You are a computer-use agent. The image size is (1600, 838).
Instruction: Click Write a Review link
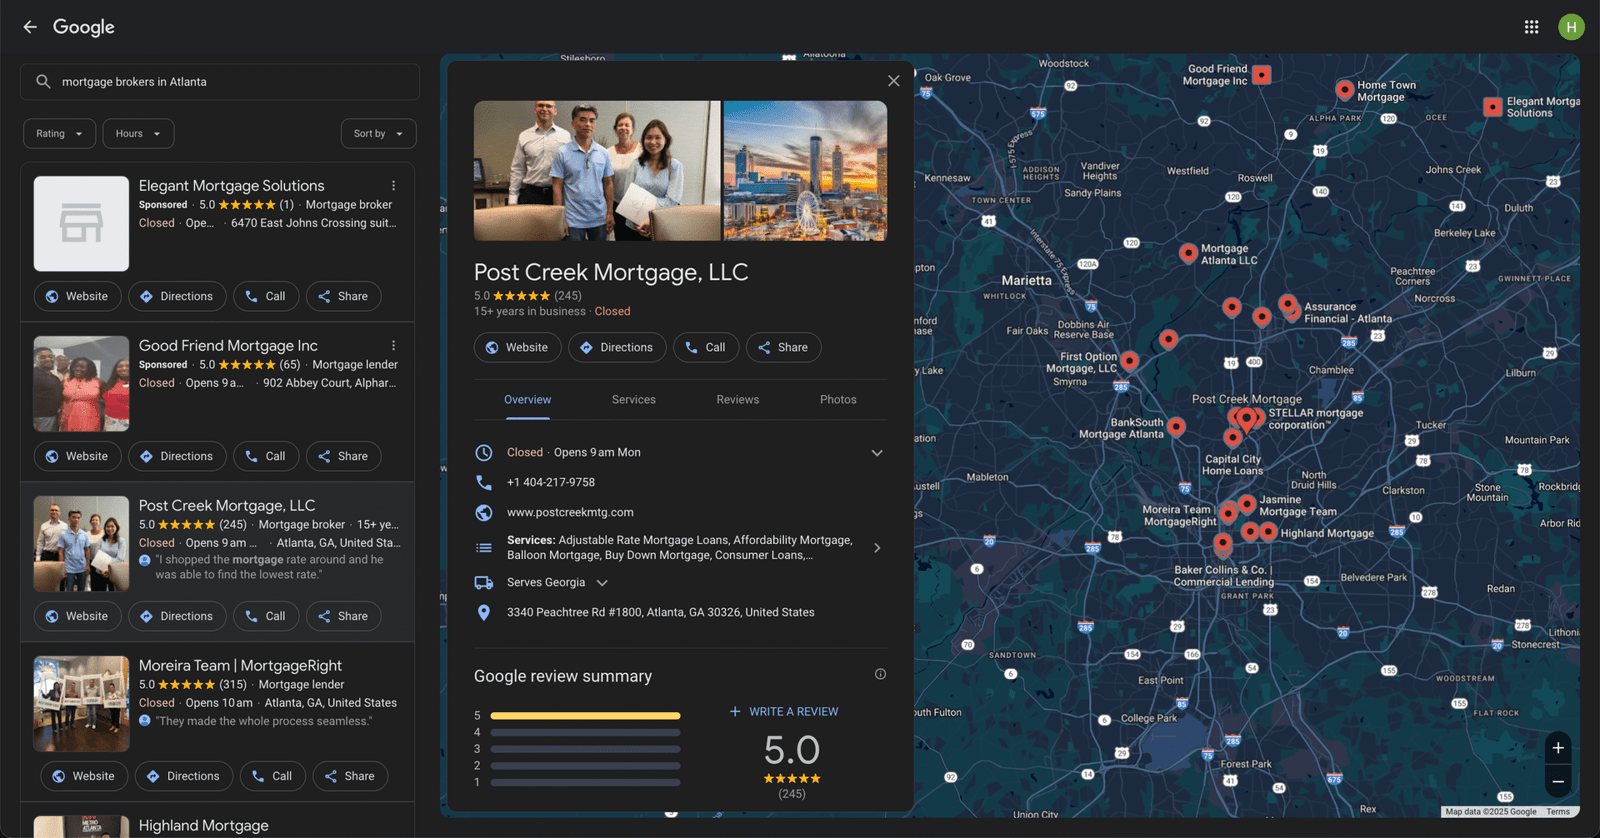coord(784,712)
